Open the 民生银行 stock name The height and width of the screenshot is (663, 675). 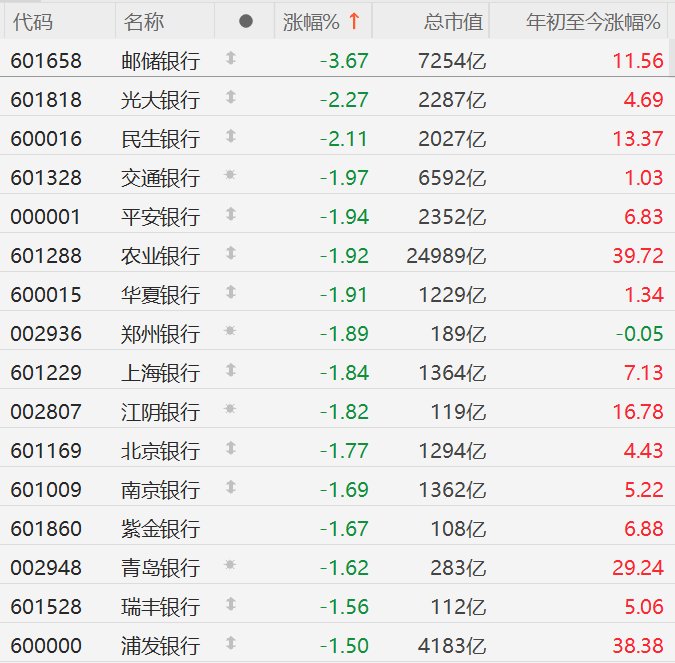161,139
